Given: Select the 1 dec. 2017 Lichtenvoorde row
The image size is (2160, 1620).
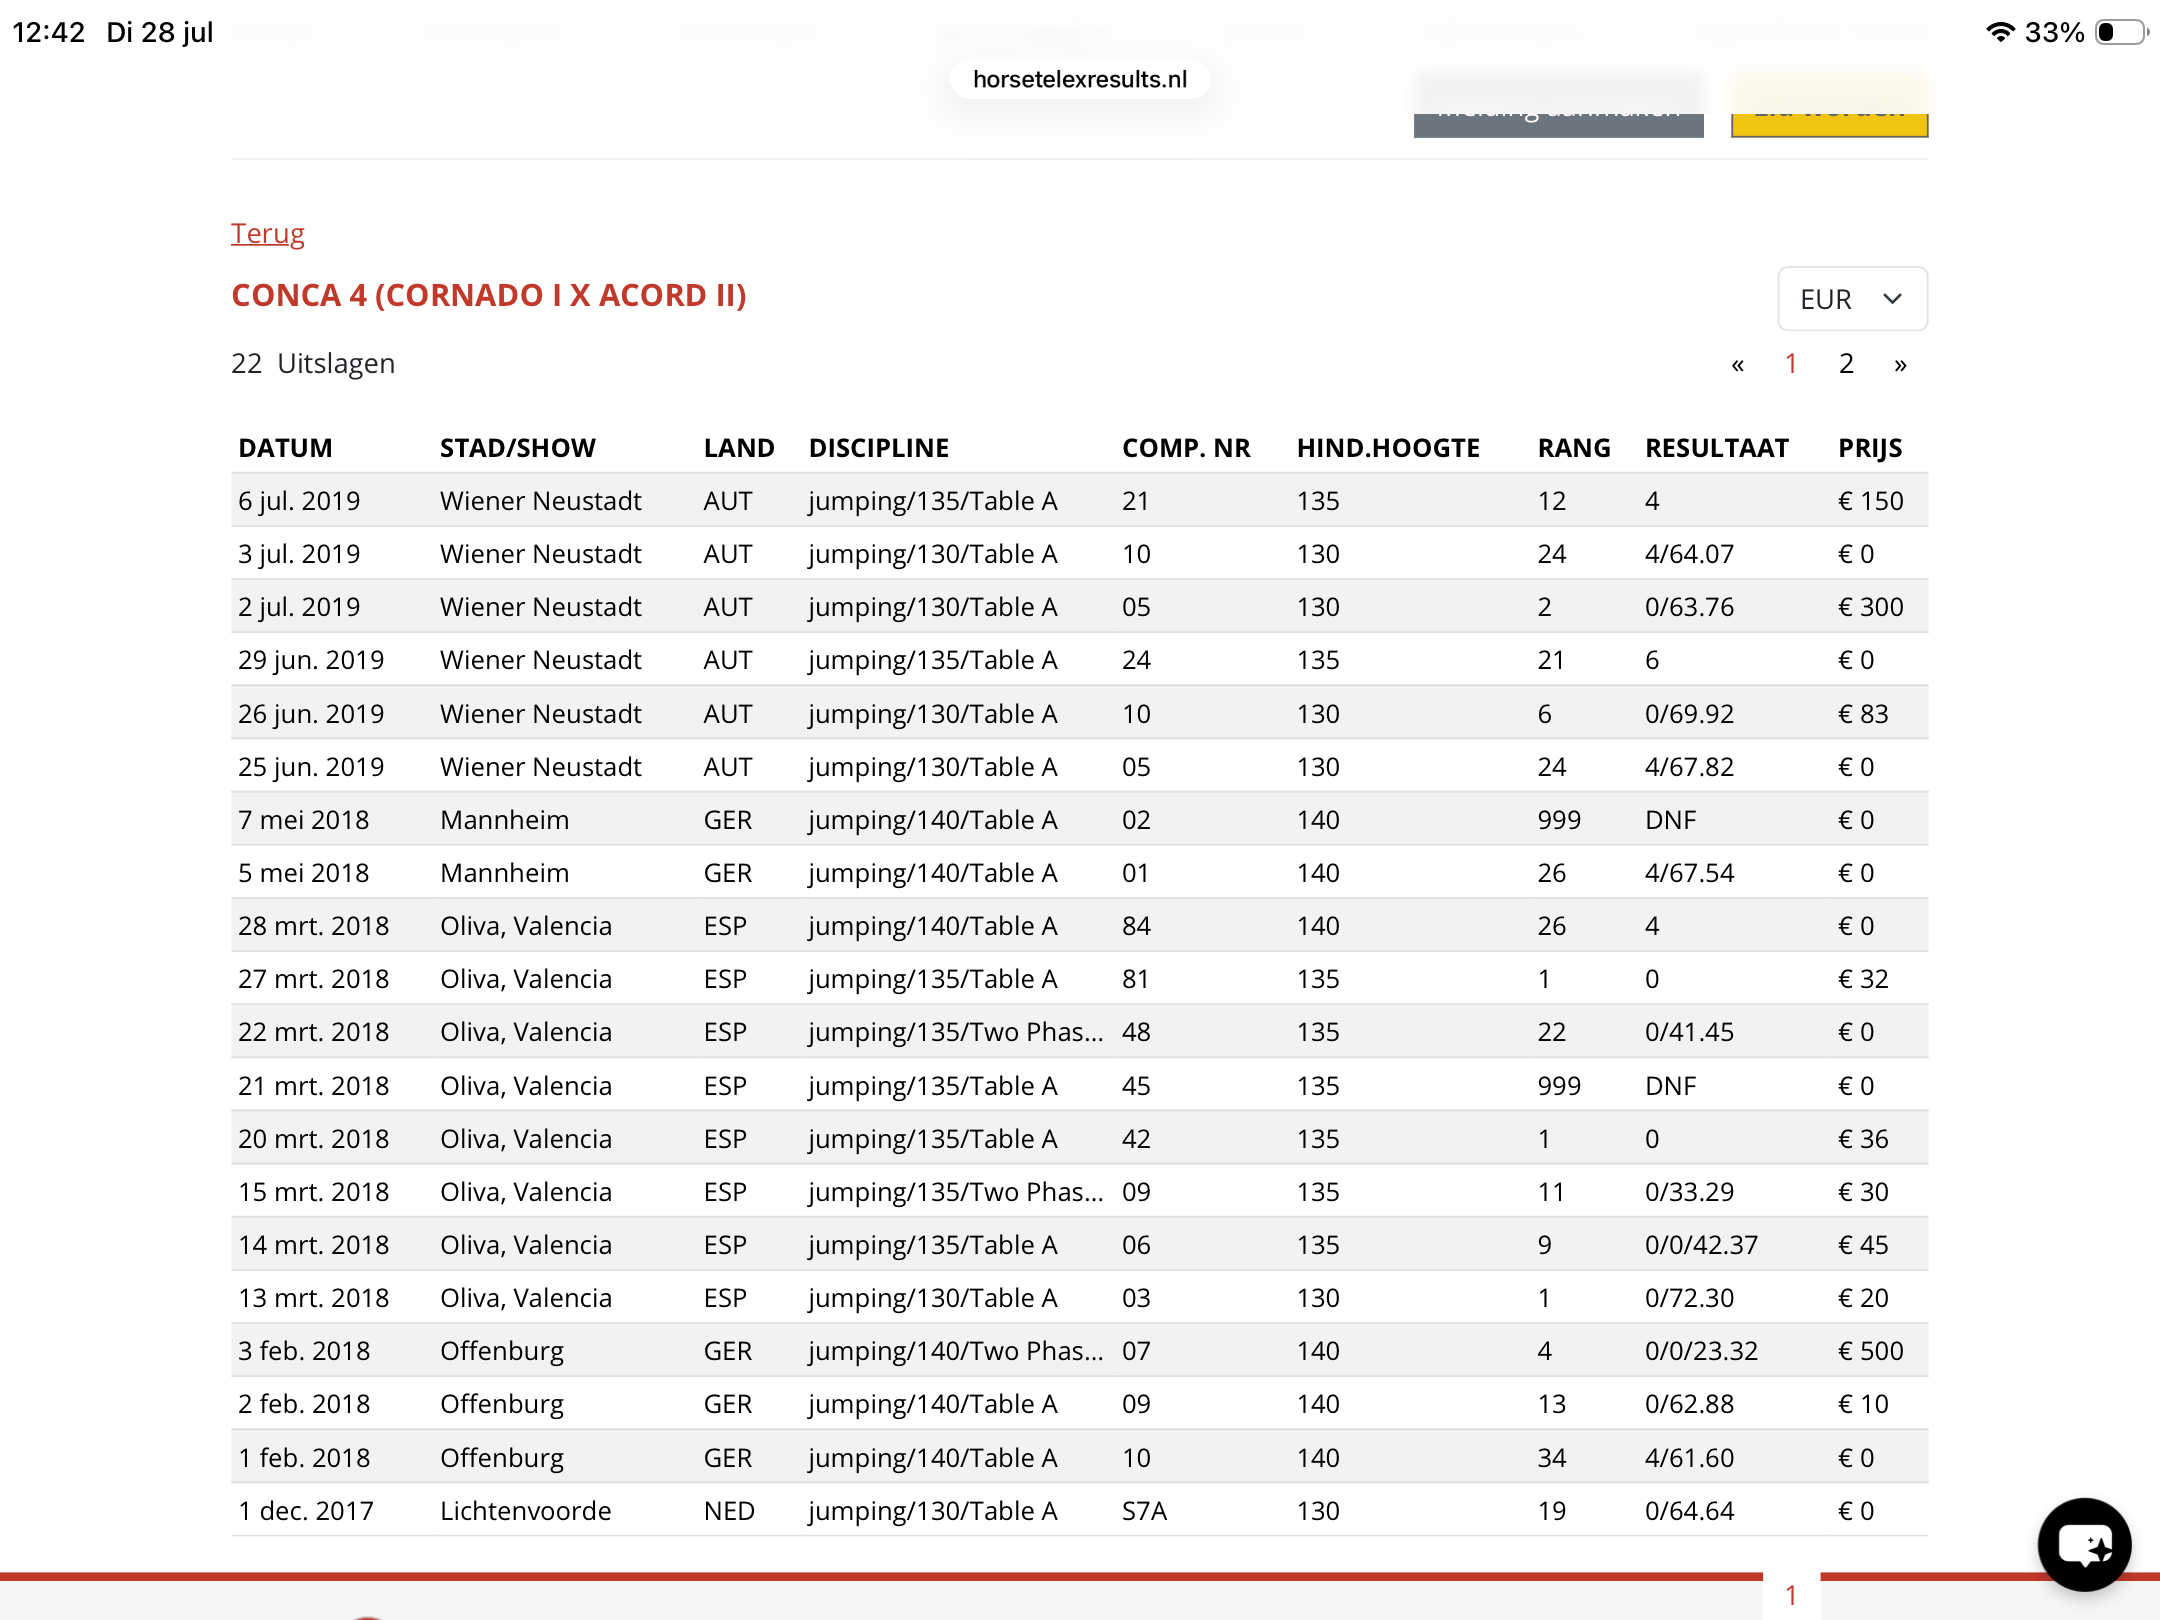Looking at the screenshot, I should [x=1079, y=1510].
